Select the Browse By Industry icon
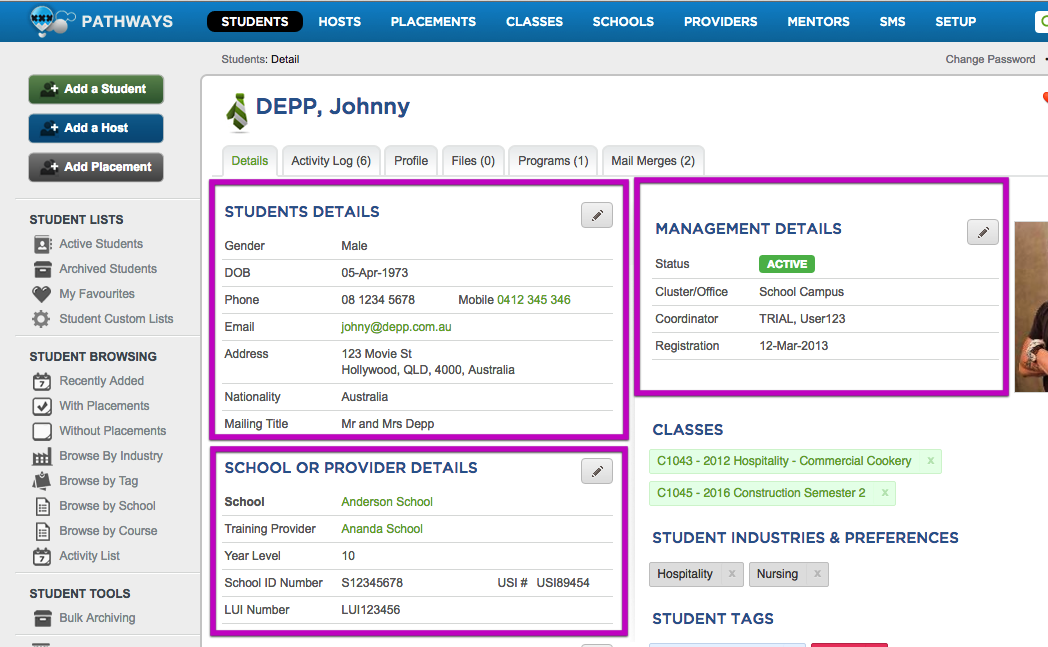The width and height of the screenshot is (1048, 647). pos(39,456)
